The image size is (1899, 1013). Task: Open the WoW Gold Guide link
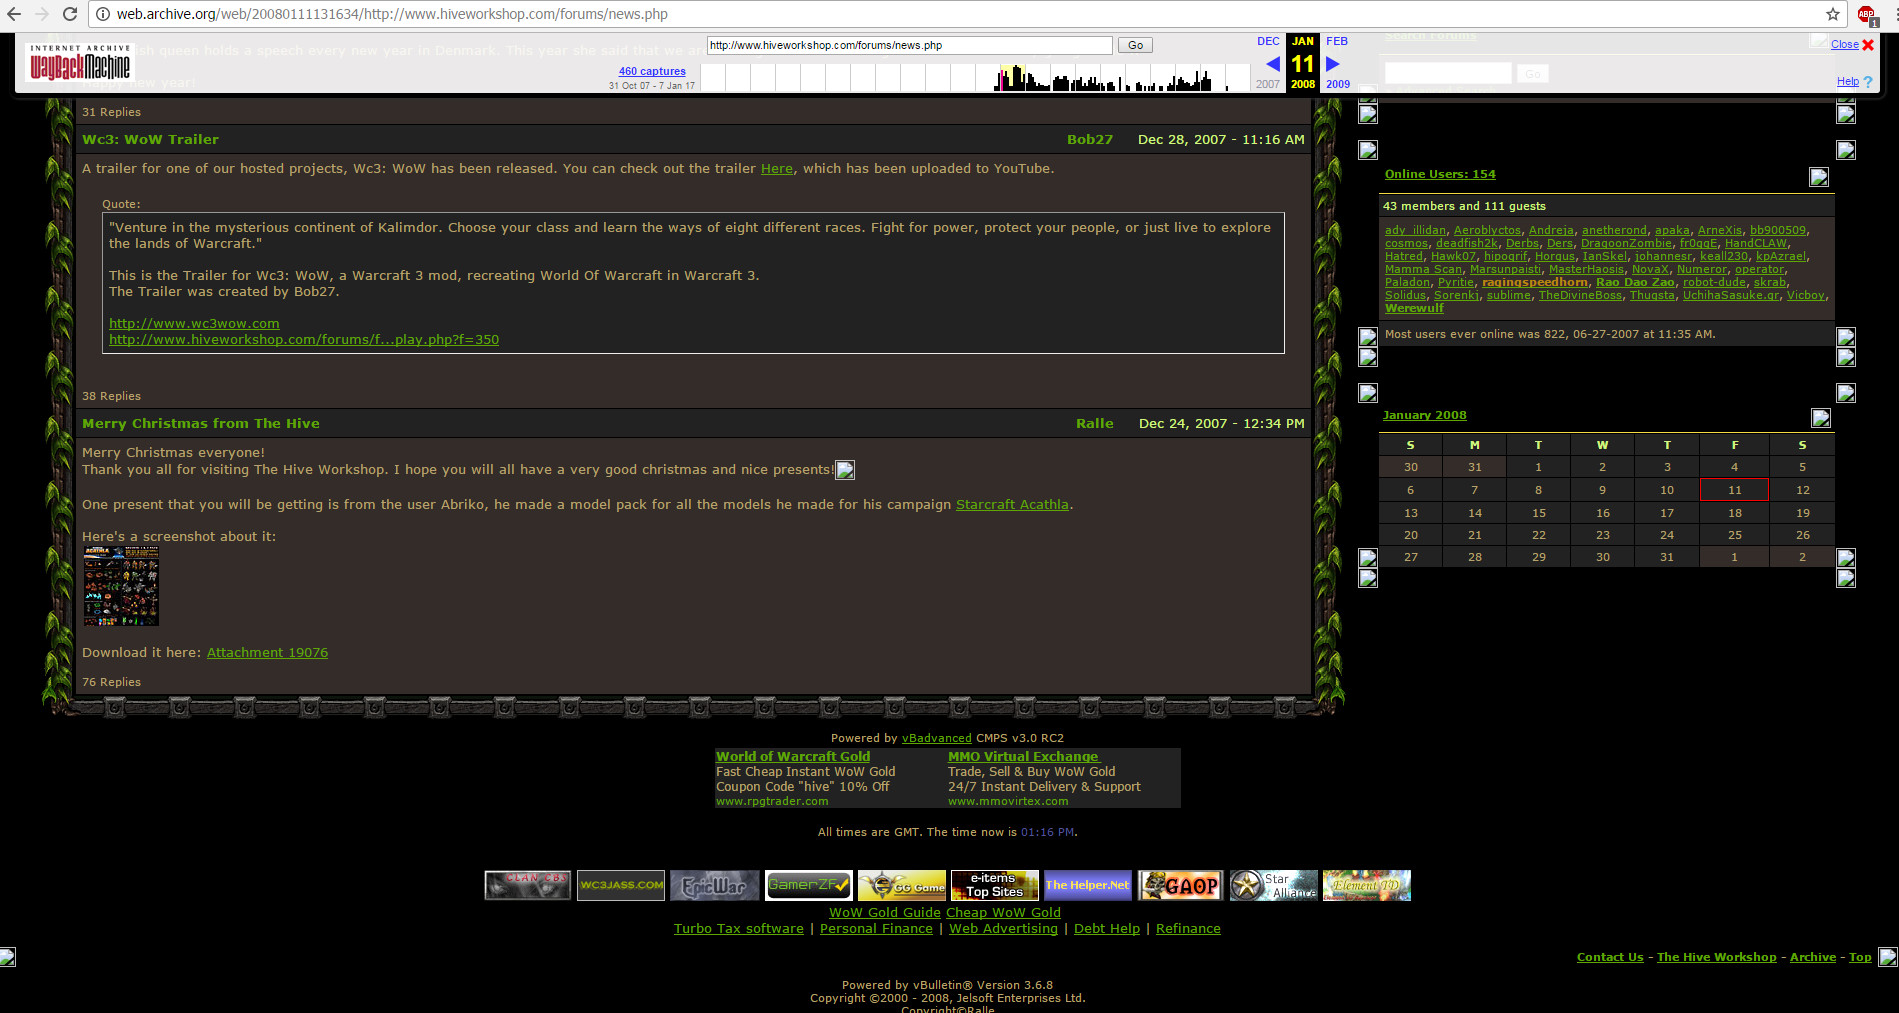tap(885, 913)
